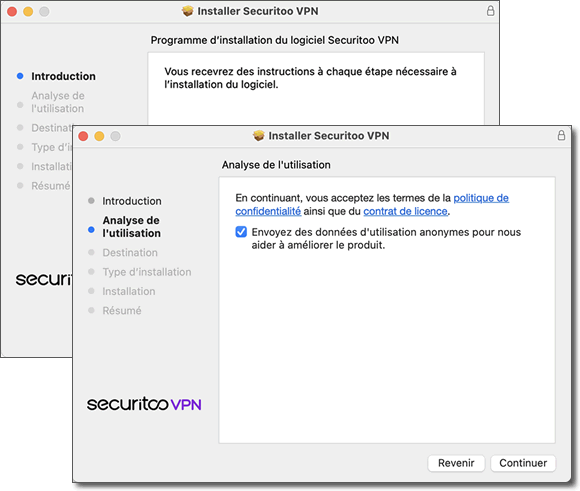Image resolution: width=580 pixels, height=491 pixels.
Task: Select Introduction step in front window sidebar
Action: tap(132, 201)
